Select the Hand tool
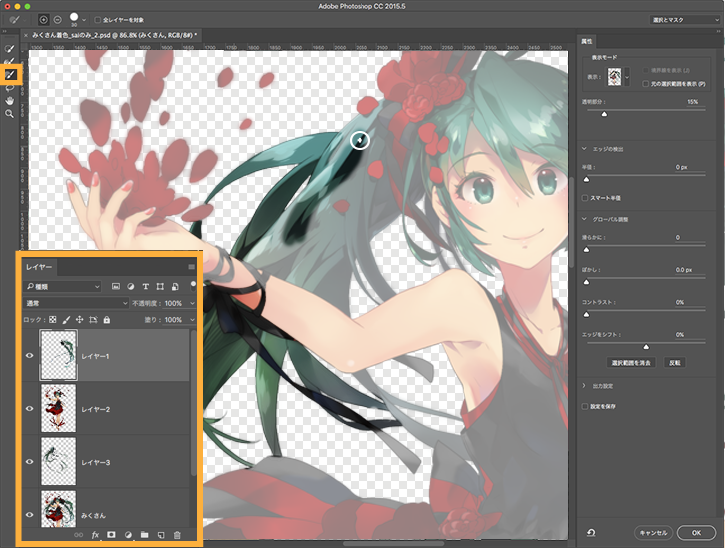725x548 pixels. click(x=9, y=101)
